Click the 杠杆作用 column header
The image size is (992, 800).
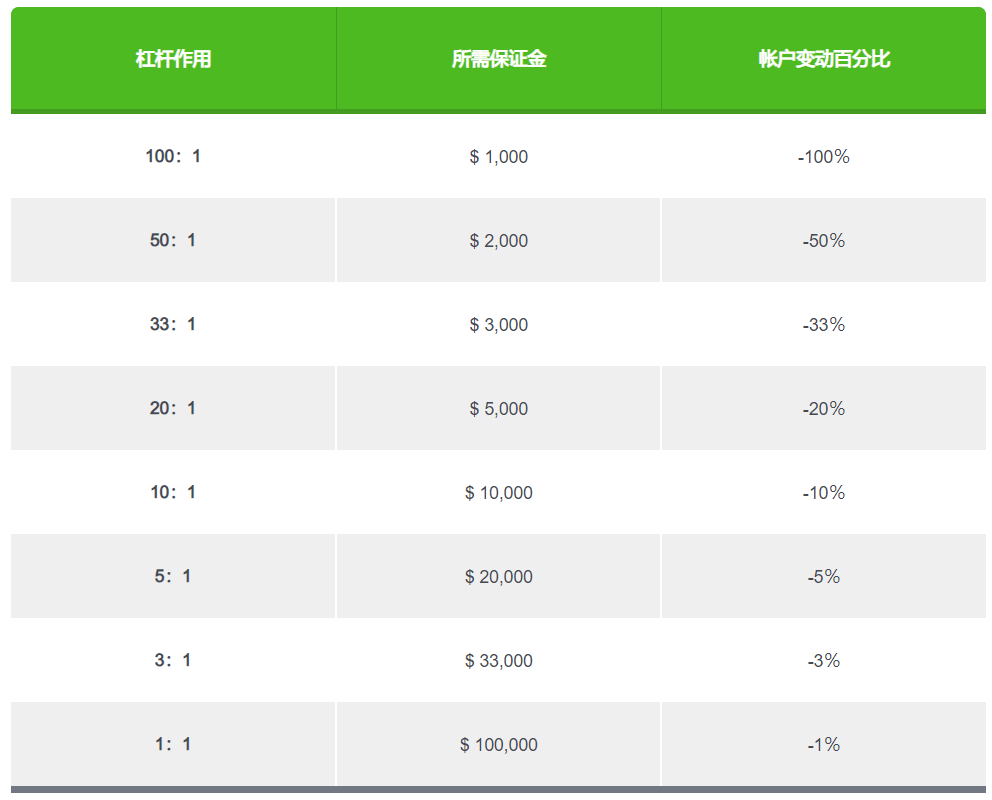click(173, 59)
